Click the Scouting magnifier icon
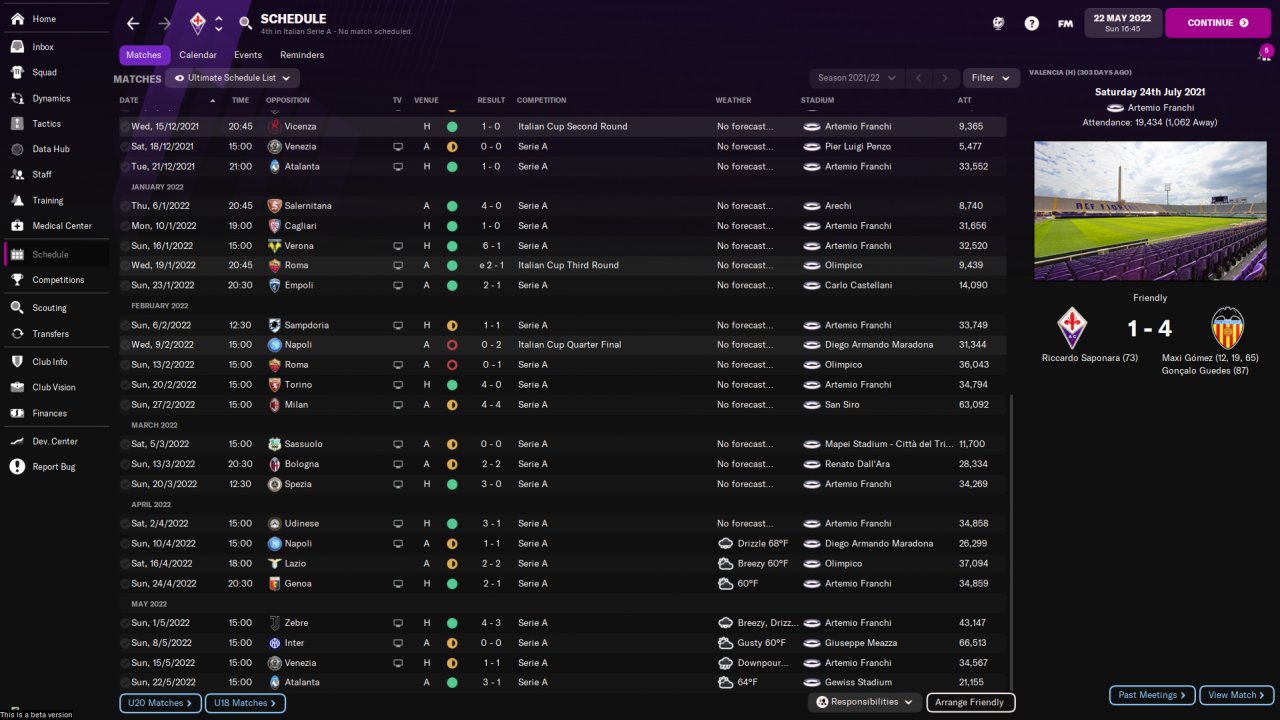 (17, 308)
